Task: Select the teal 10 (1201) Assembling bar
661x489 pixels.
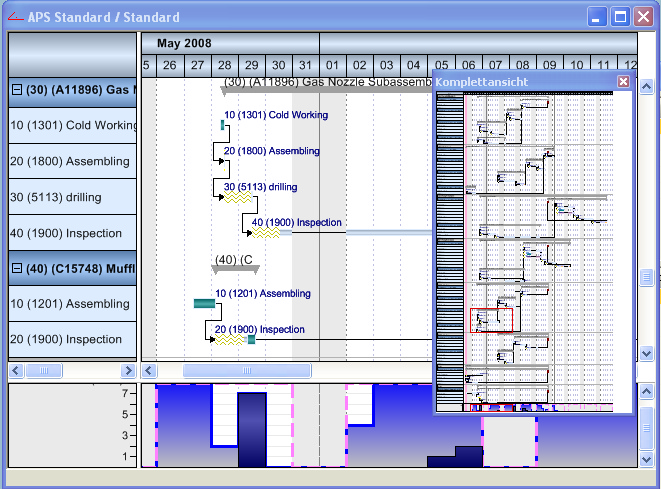Action: pyautogui.click(x=204, y=303)
